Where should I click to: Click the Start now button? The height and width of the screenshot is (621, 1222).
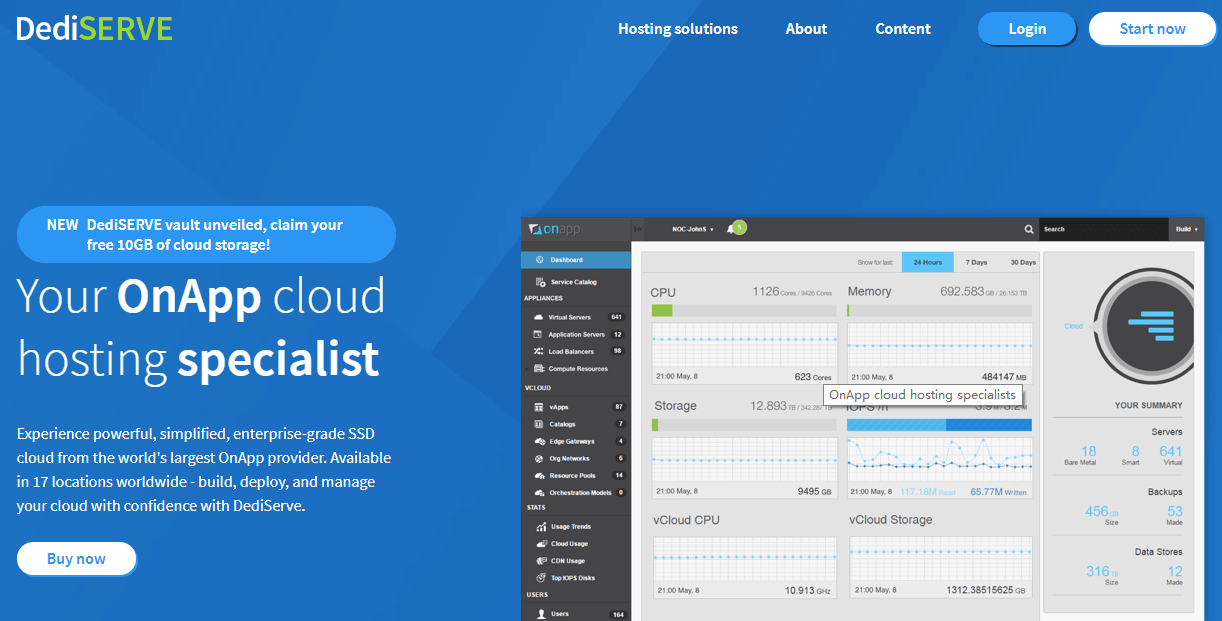click(1152, 28)
